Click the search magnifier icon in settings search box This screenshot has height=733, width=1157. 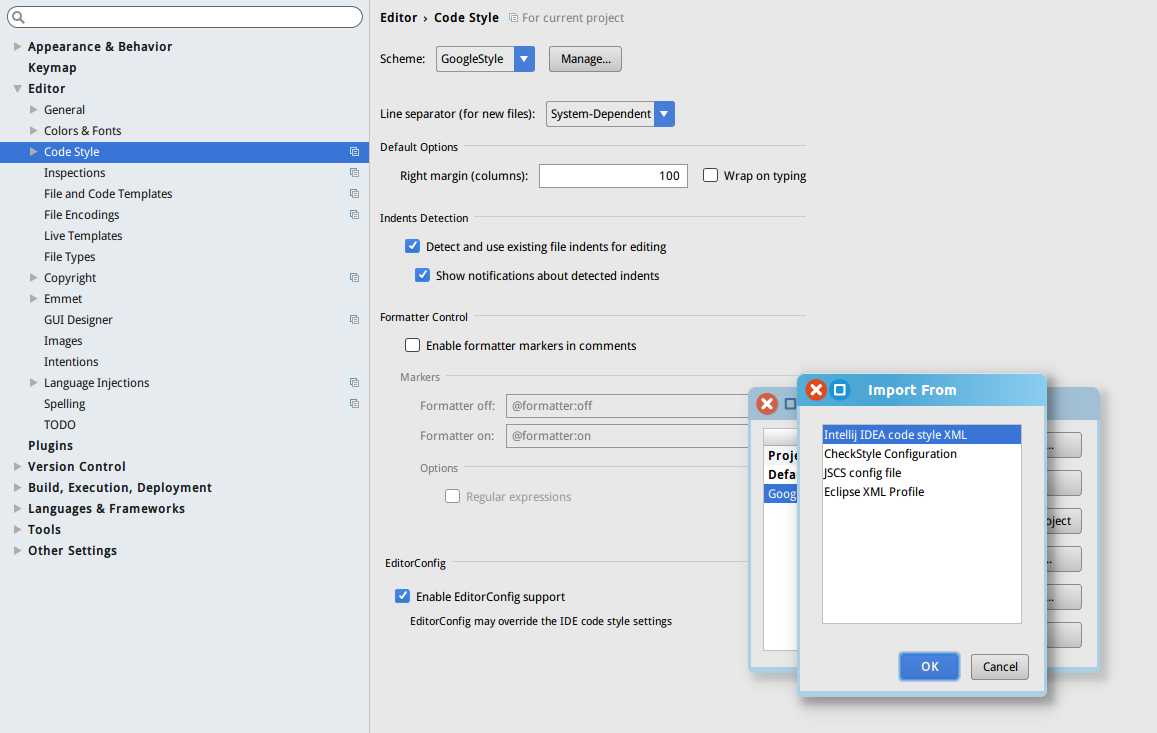click(x=18, y=17)
